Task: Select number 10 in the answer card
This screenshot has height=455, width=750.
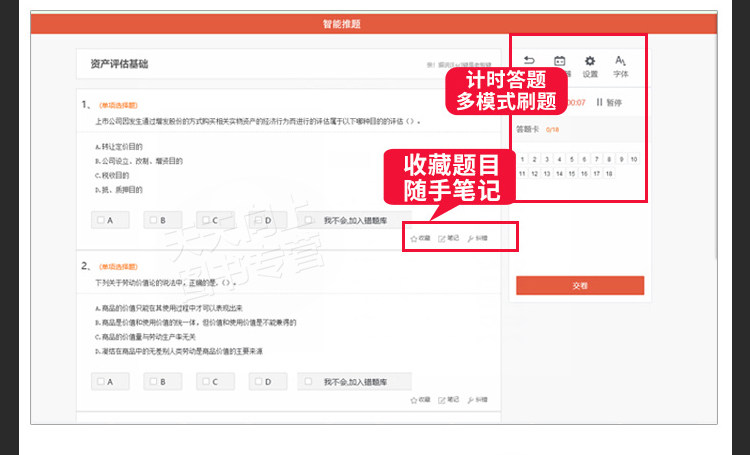Action: tap(634, 159)
